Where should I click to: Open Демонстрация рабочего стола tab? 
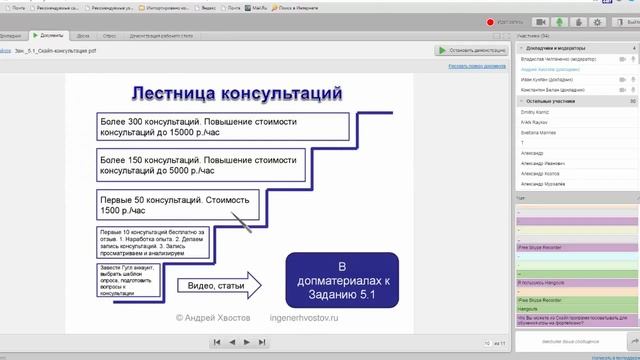point(161,36)
